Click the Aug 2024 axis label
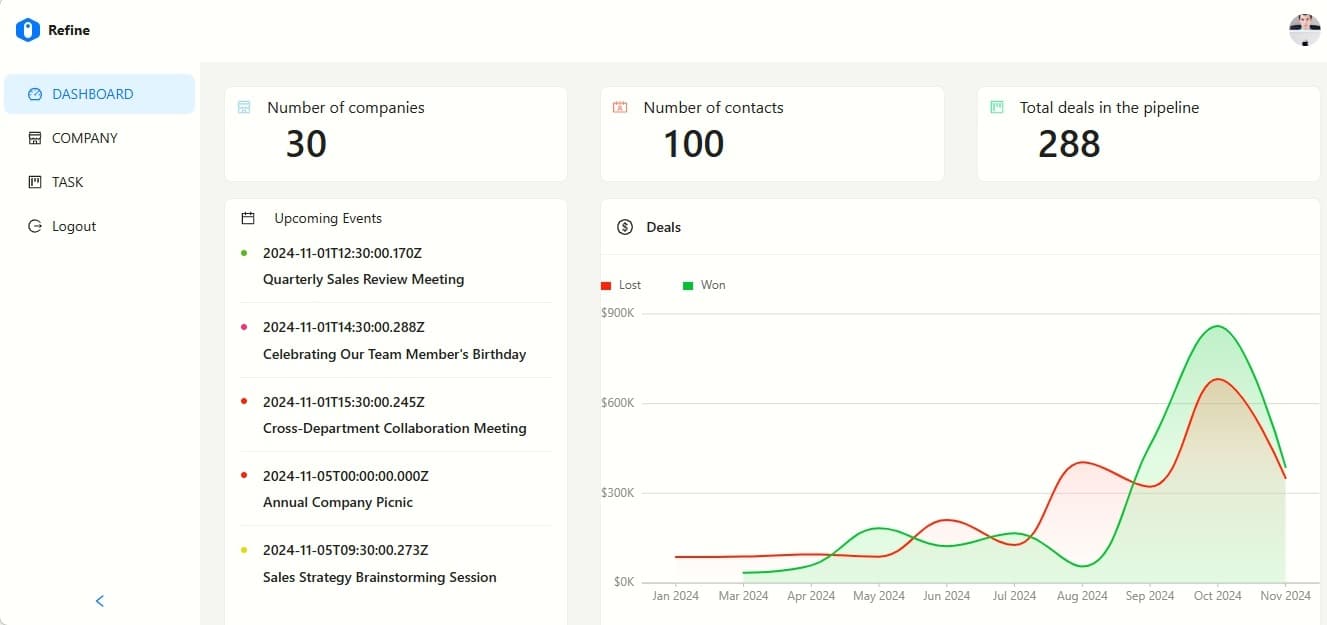1327x625 pixels. (x=1082, y=596)
